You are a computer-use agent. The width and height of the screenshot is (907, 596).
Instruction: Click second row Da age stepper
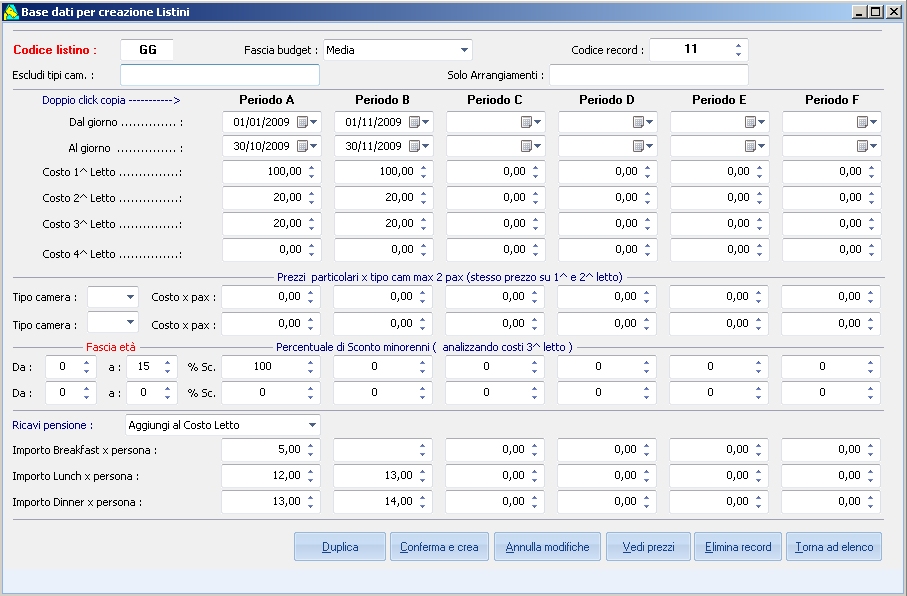(x=86, y=393)
